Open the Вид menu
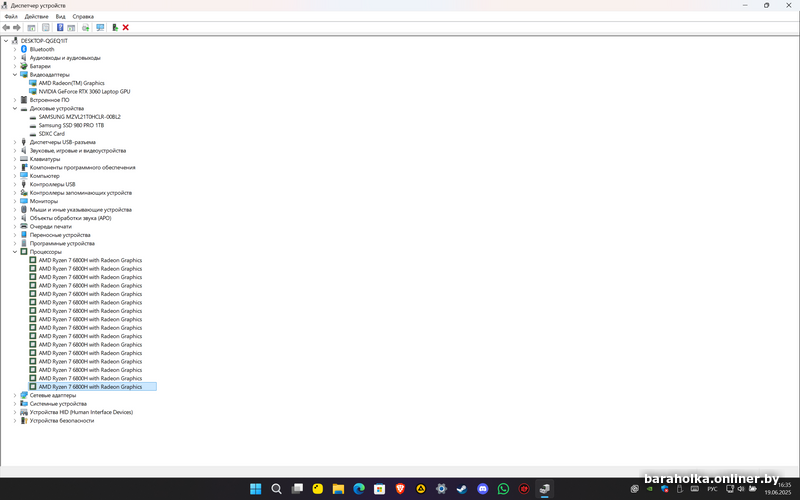Viewport: 800px width, 500px height. click(x=60, y=16)
